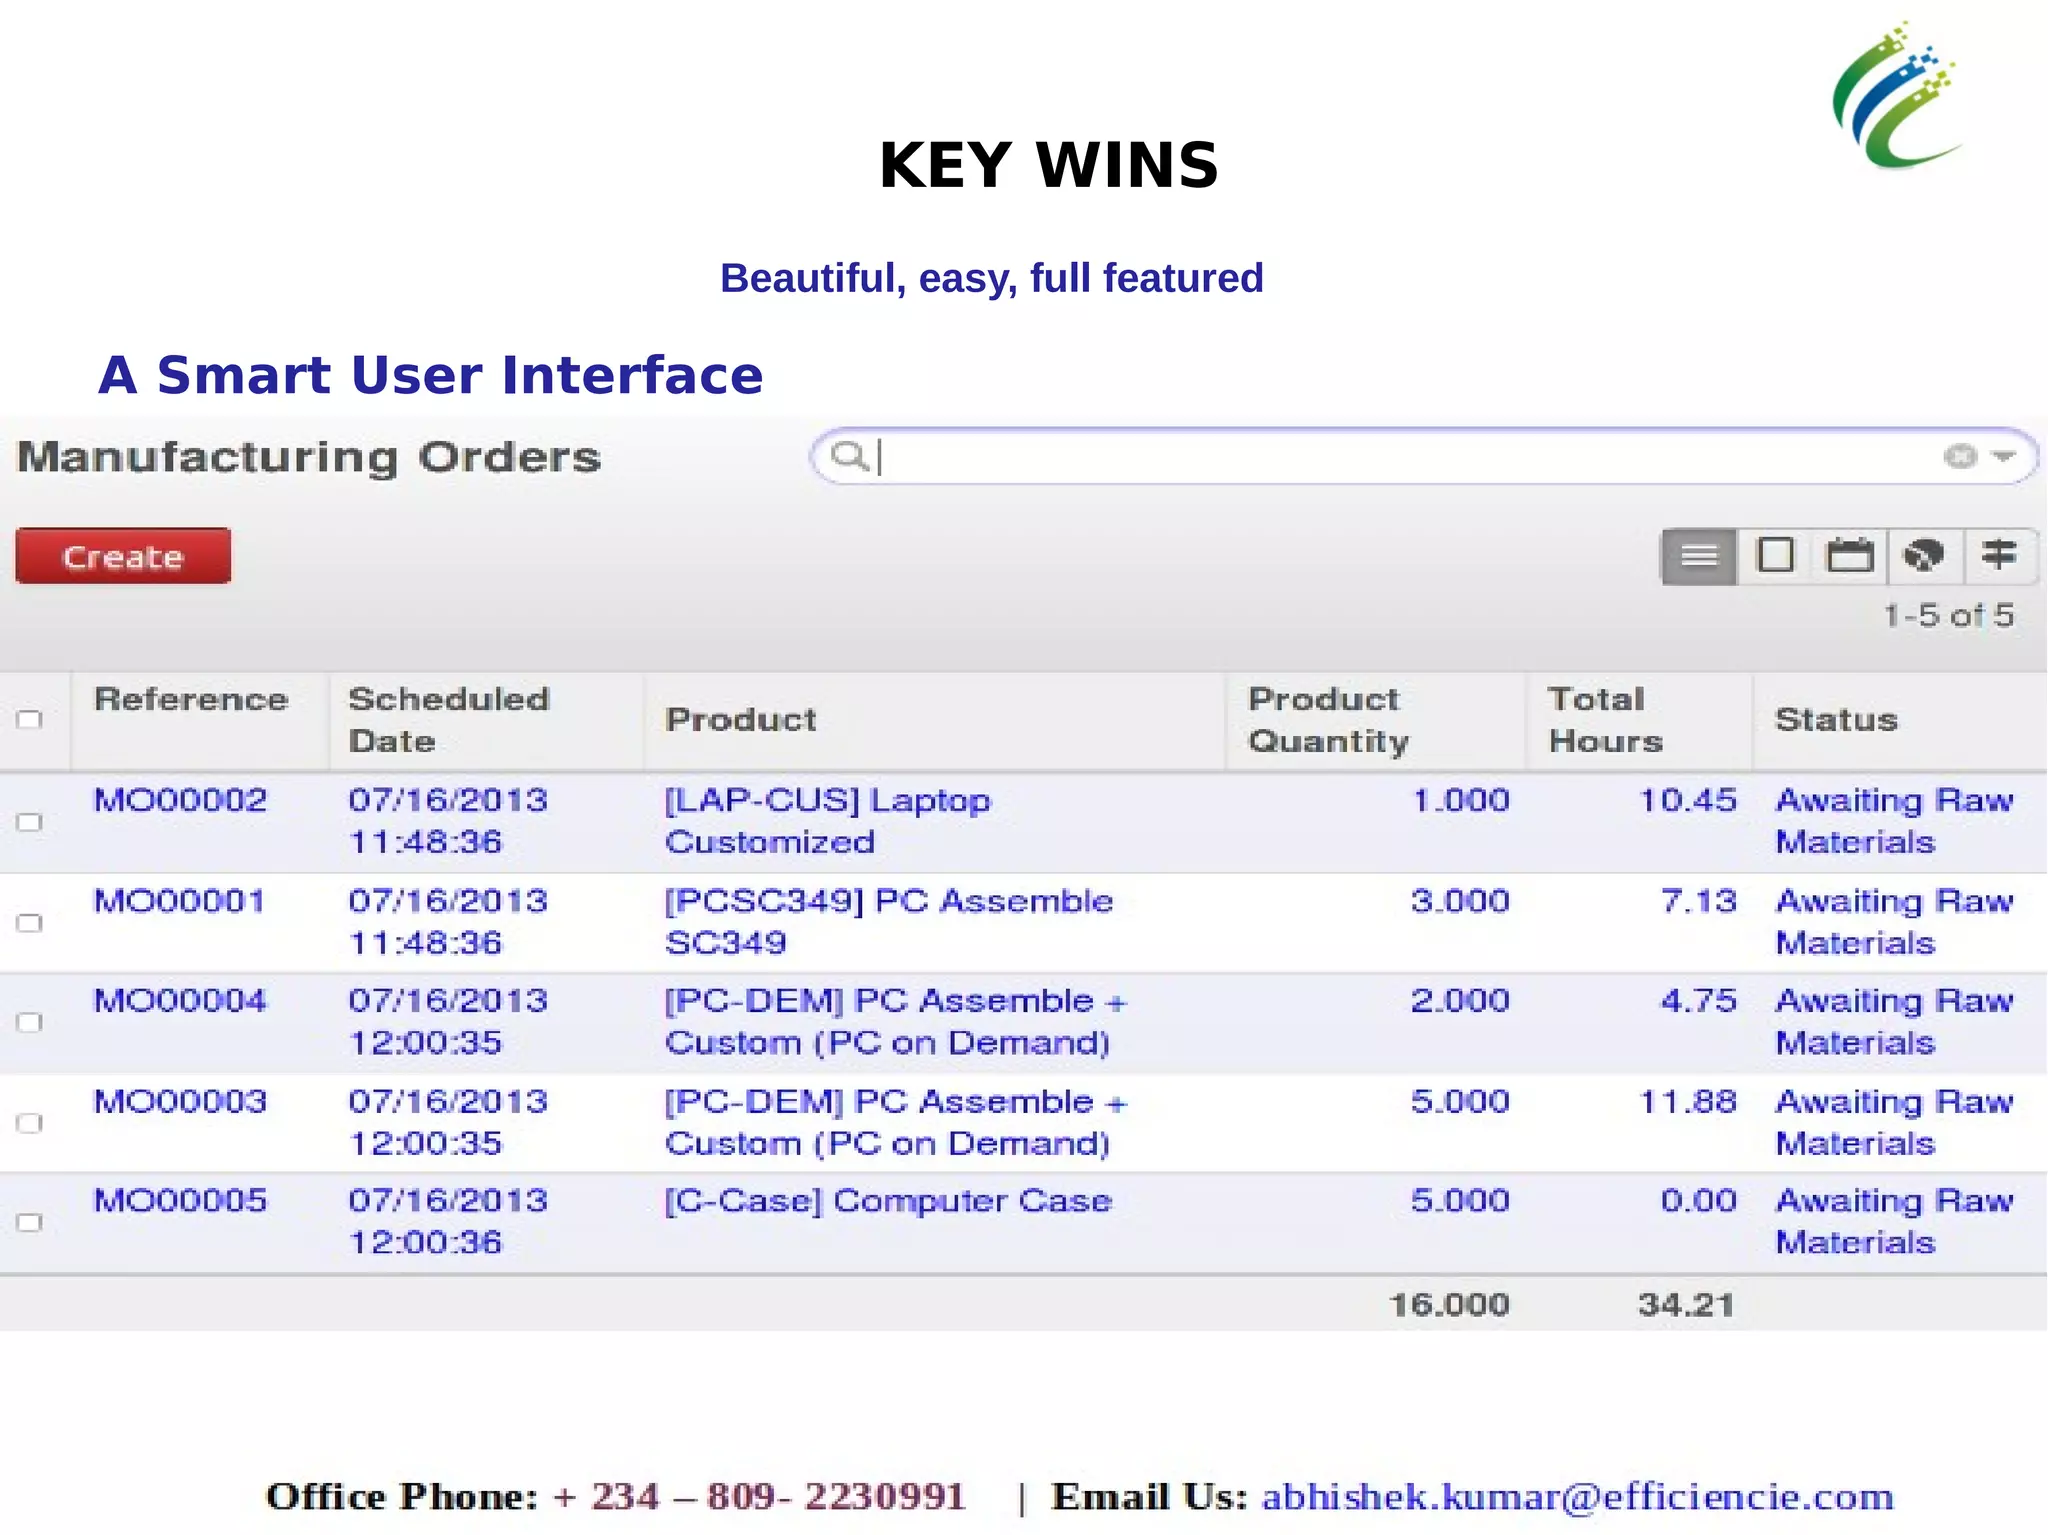Screen dimensions: 2048x1535
Task: Check the box for MO00002
Action: 29,822
